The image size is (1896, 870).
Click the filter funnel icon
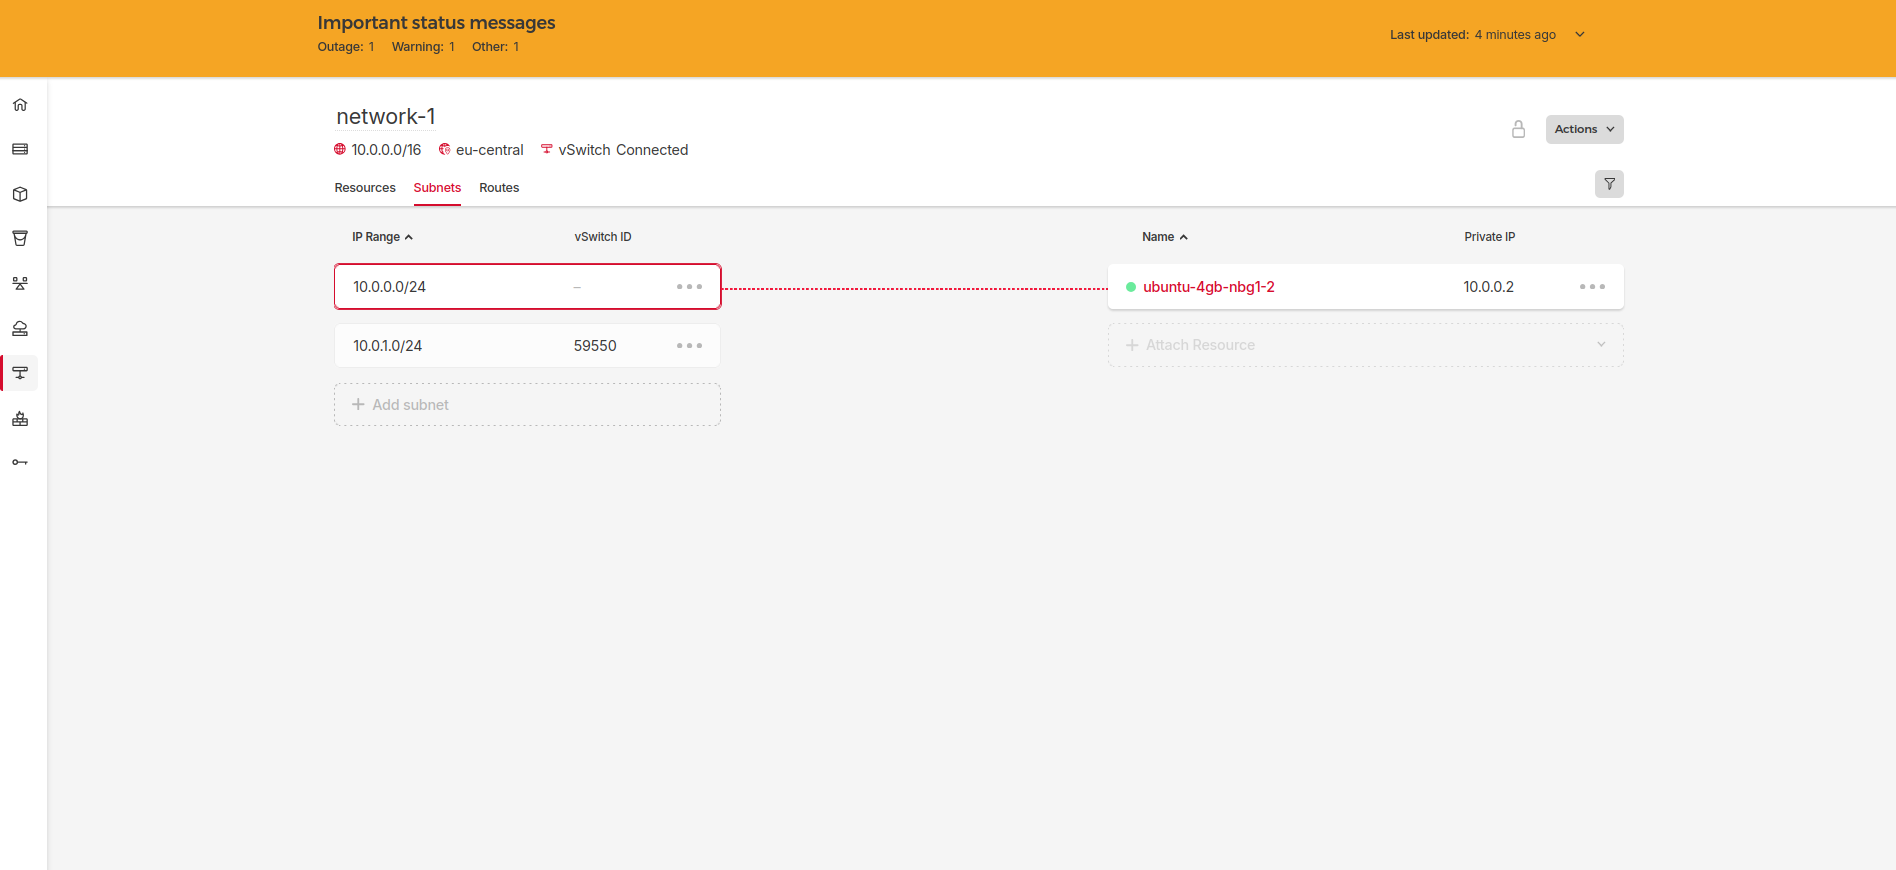[1608, 184]
